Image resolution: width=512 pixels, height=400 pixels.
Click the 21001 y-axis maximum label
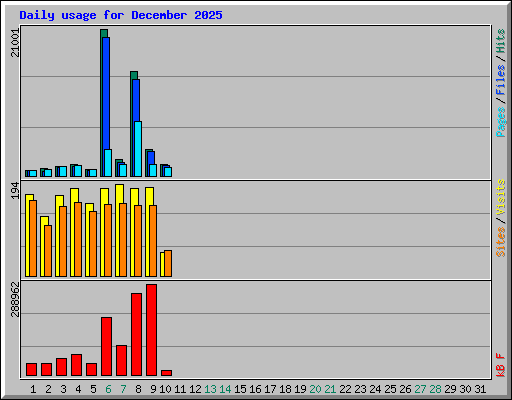tap(15, 43)
